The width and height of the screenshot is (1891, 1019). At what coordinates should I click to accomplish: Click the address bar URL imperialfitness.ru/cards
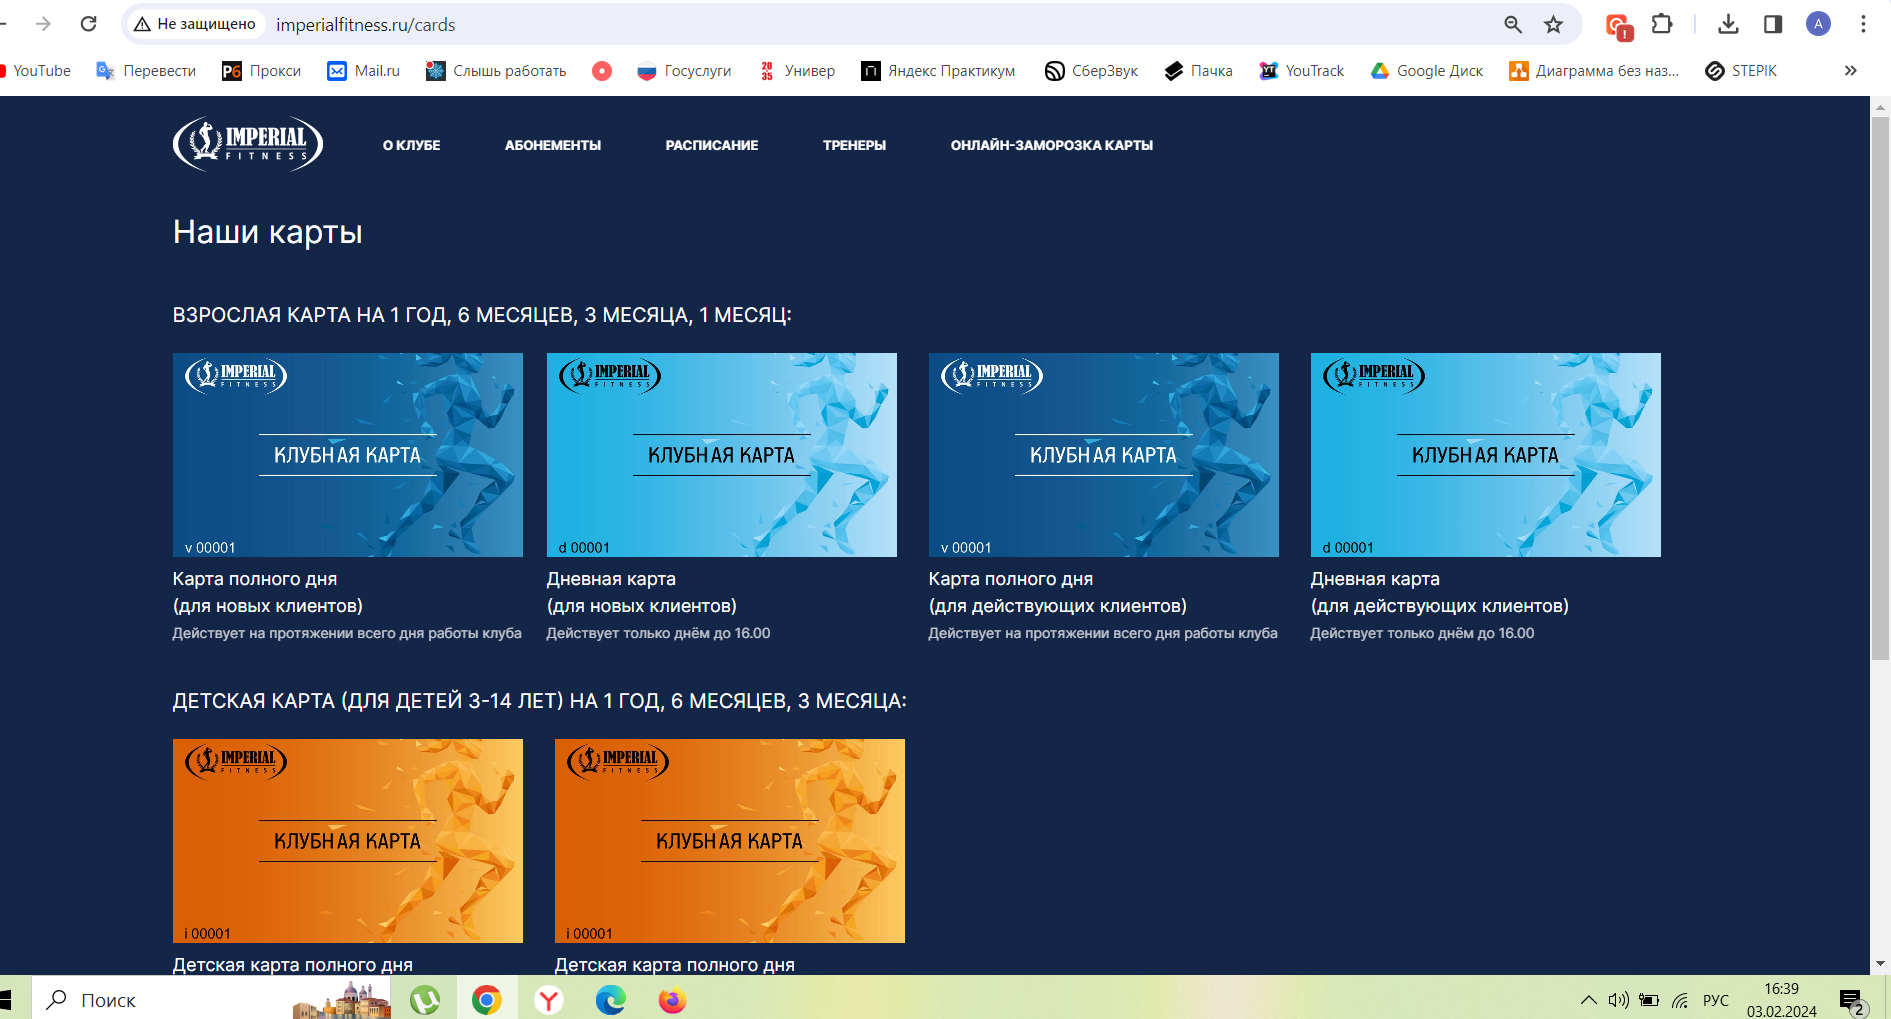[366, 25]
